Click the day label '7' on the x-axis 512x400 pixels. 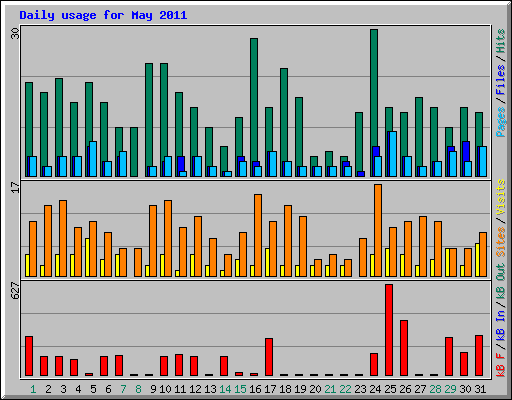(123, 389)
